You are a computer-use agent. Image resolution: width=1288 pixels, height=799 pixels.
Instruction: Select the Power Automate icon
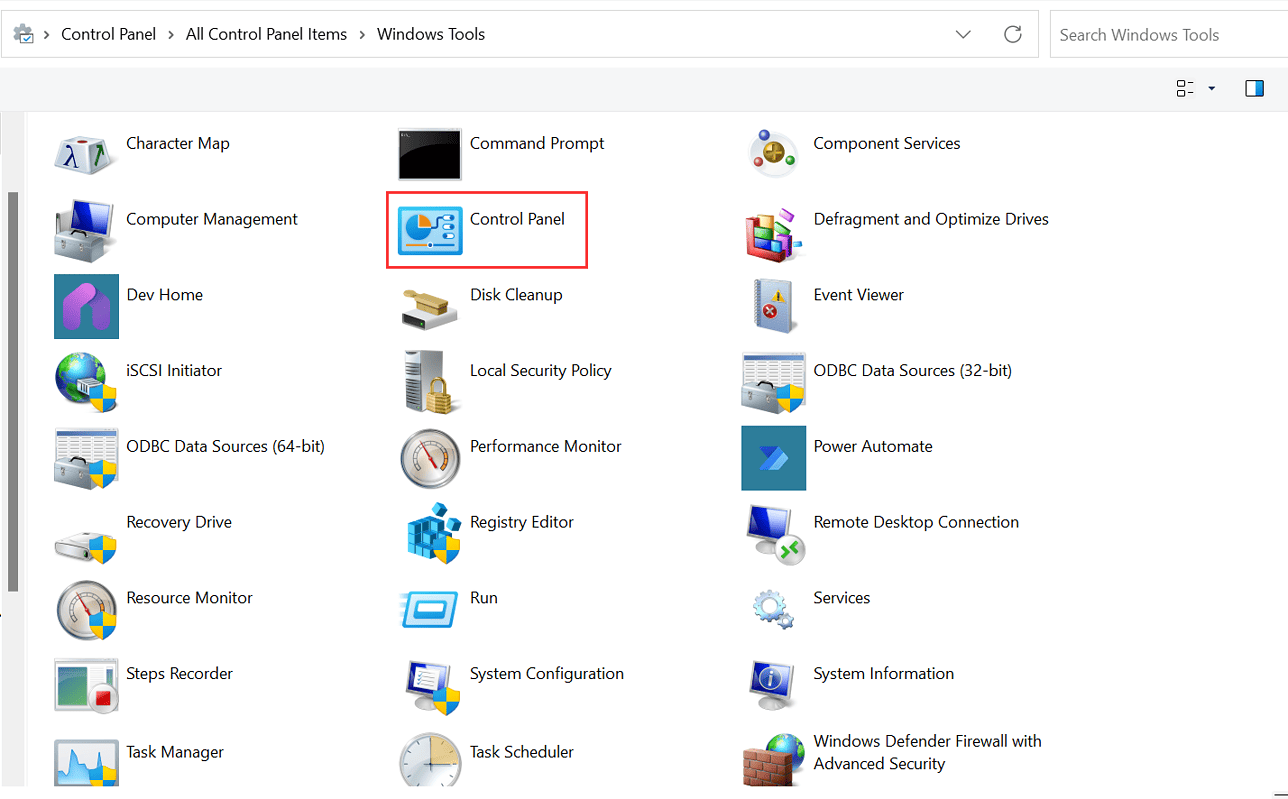774,458
